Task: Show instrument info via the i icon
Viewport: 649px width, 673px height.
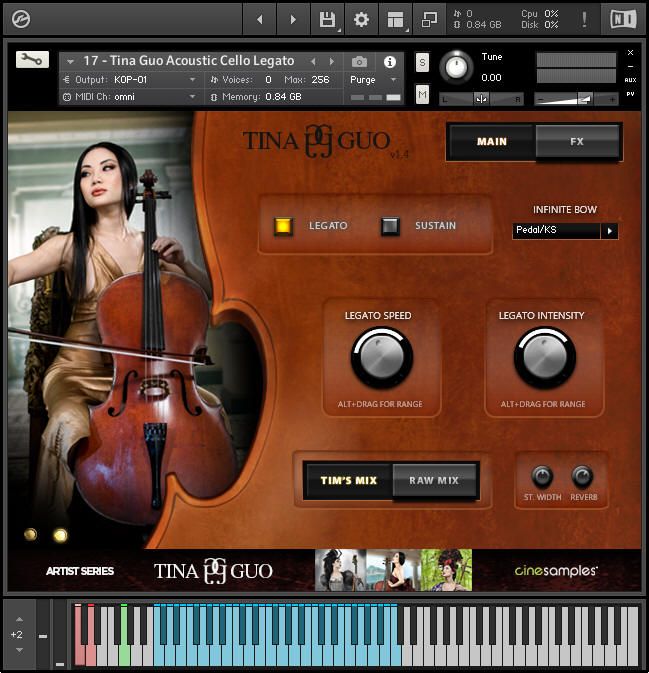Action: click(390, 62)
